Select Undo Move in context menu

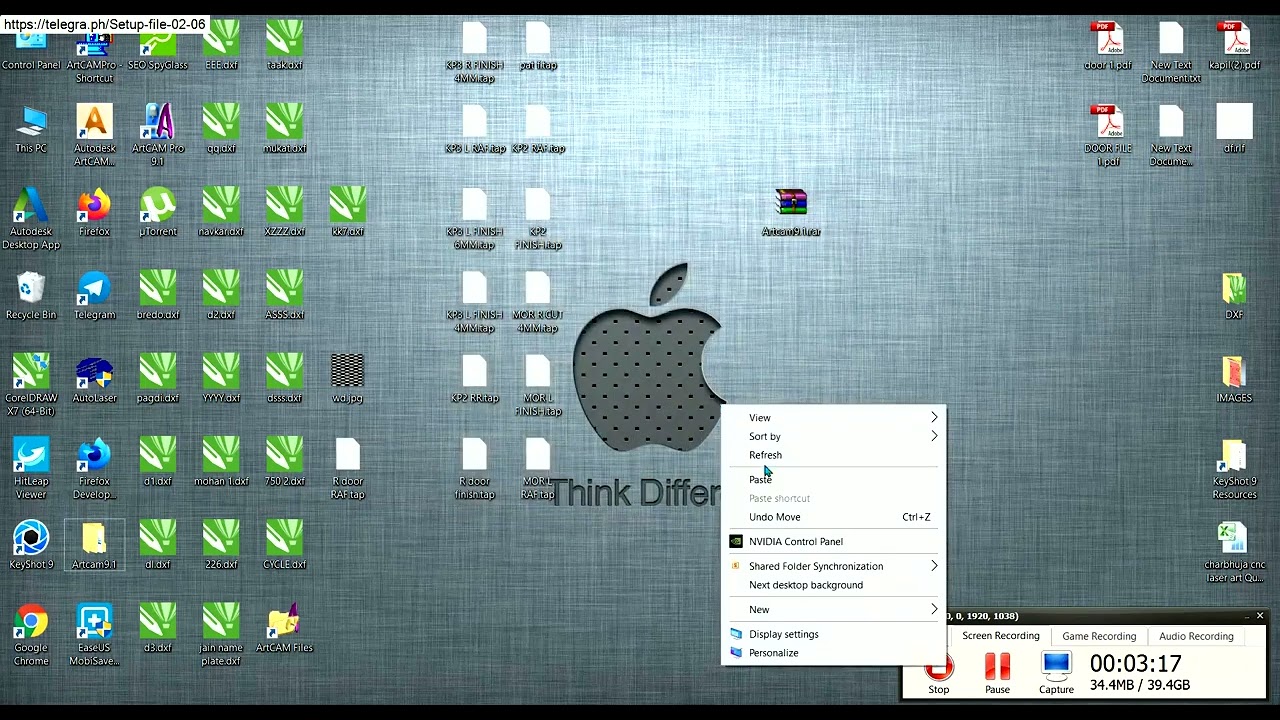pos(834,517)
